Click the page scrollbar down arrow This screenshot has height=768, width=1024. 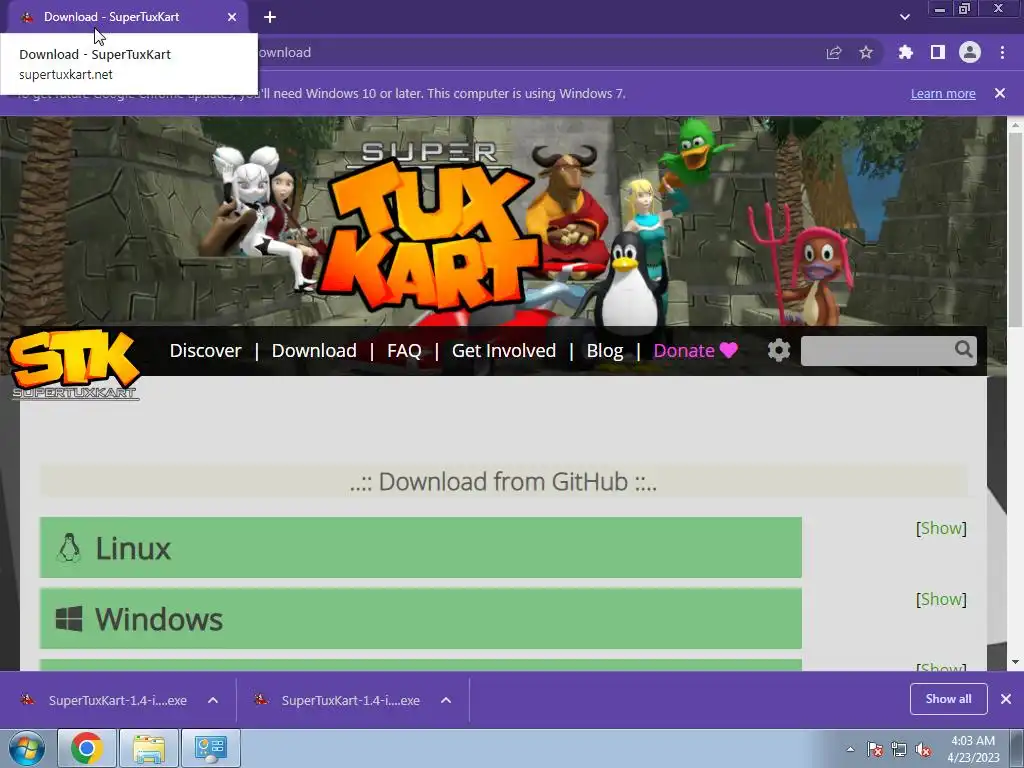[1016, 662]
